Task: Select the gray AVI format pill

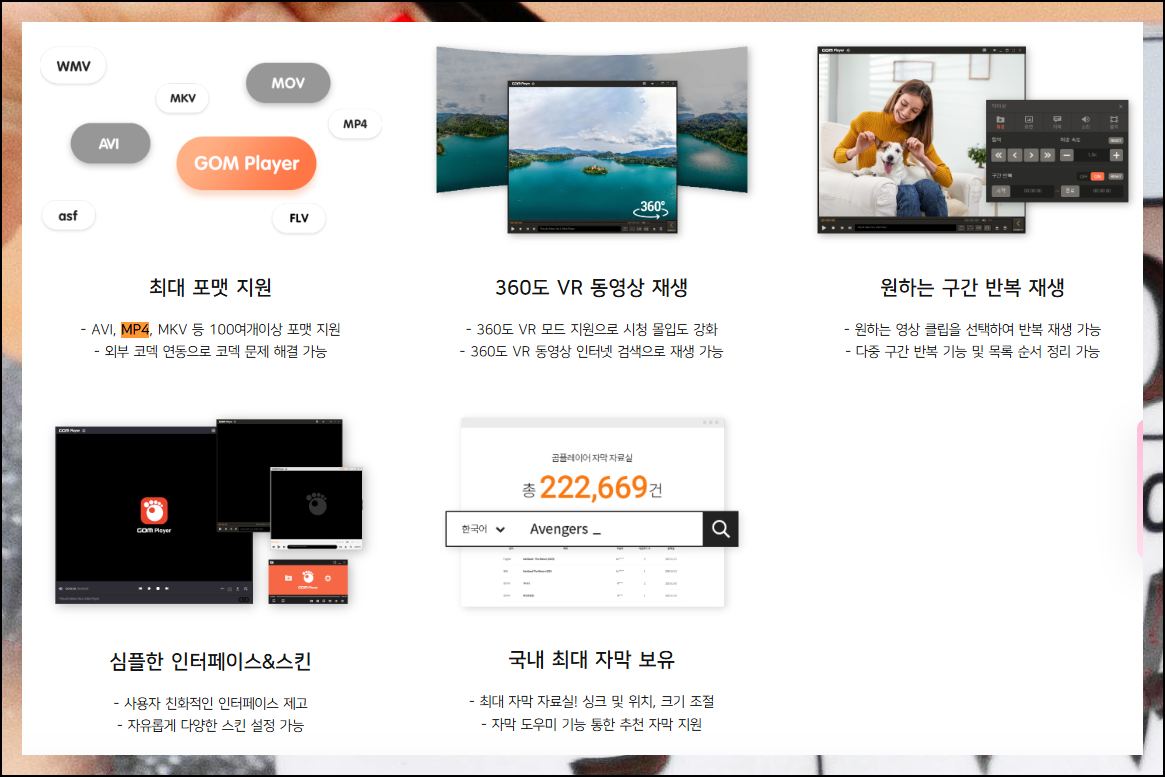Action: point(110,143)
